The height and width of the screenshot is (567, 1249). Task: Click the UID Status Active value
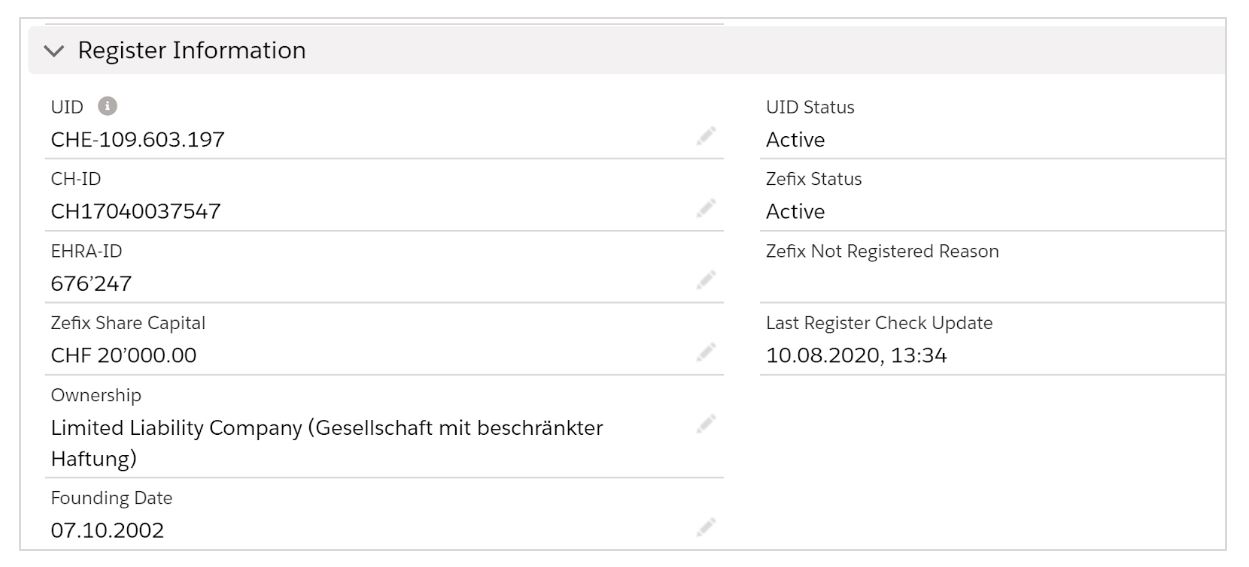click(x=795, y=140)
